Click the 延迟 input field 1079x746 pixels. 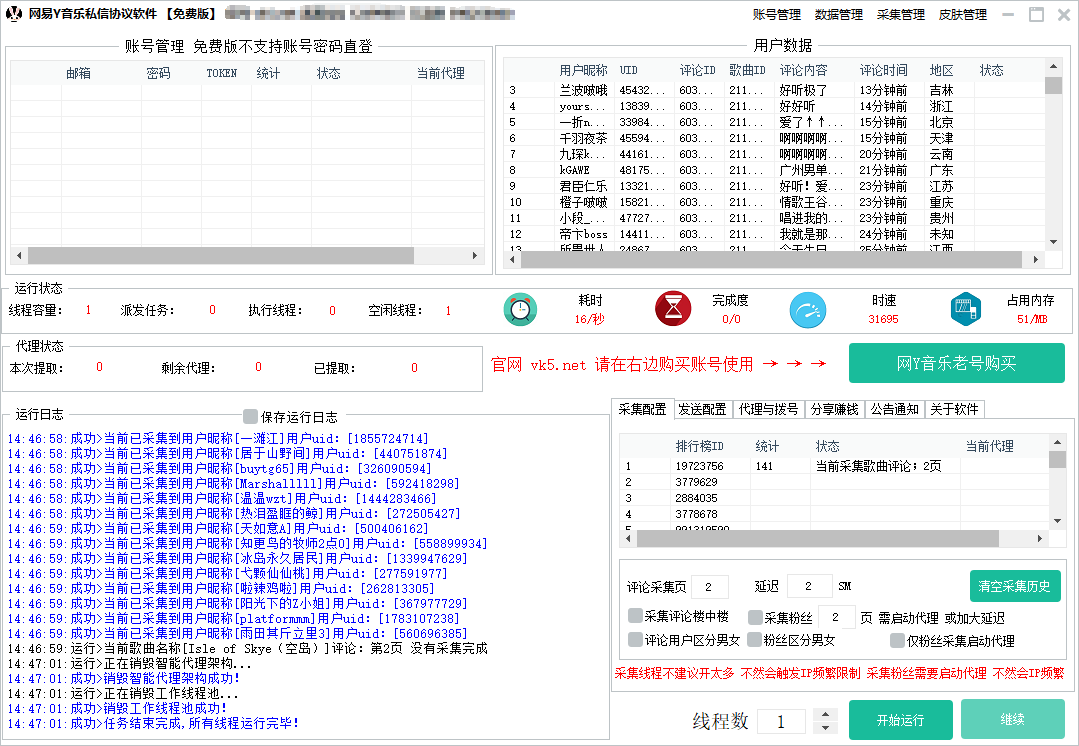[809, 586]
